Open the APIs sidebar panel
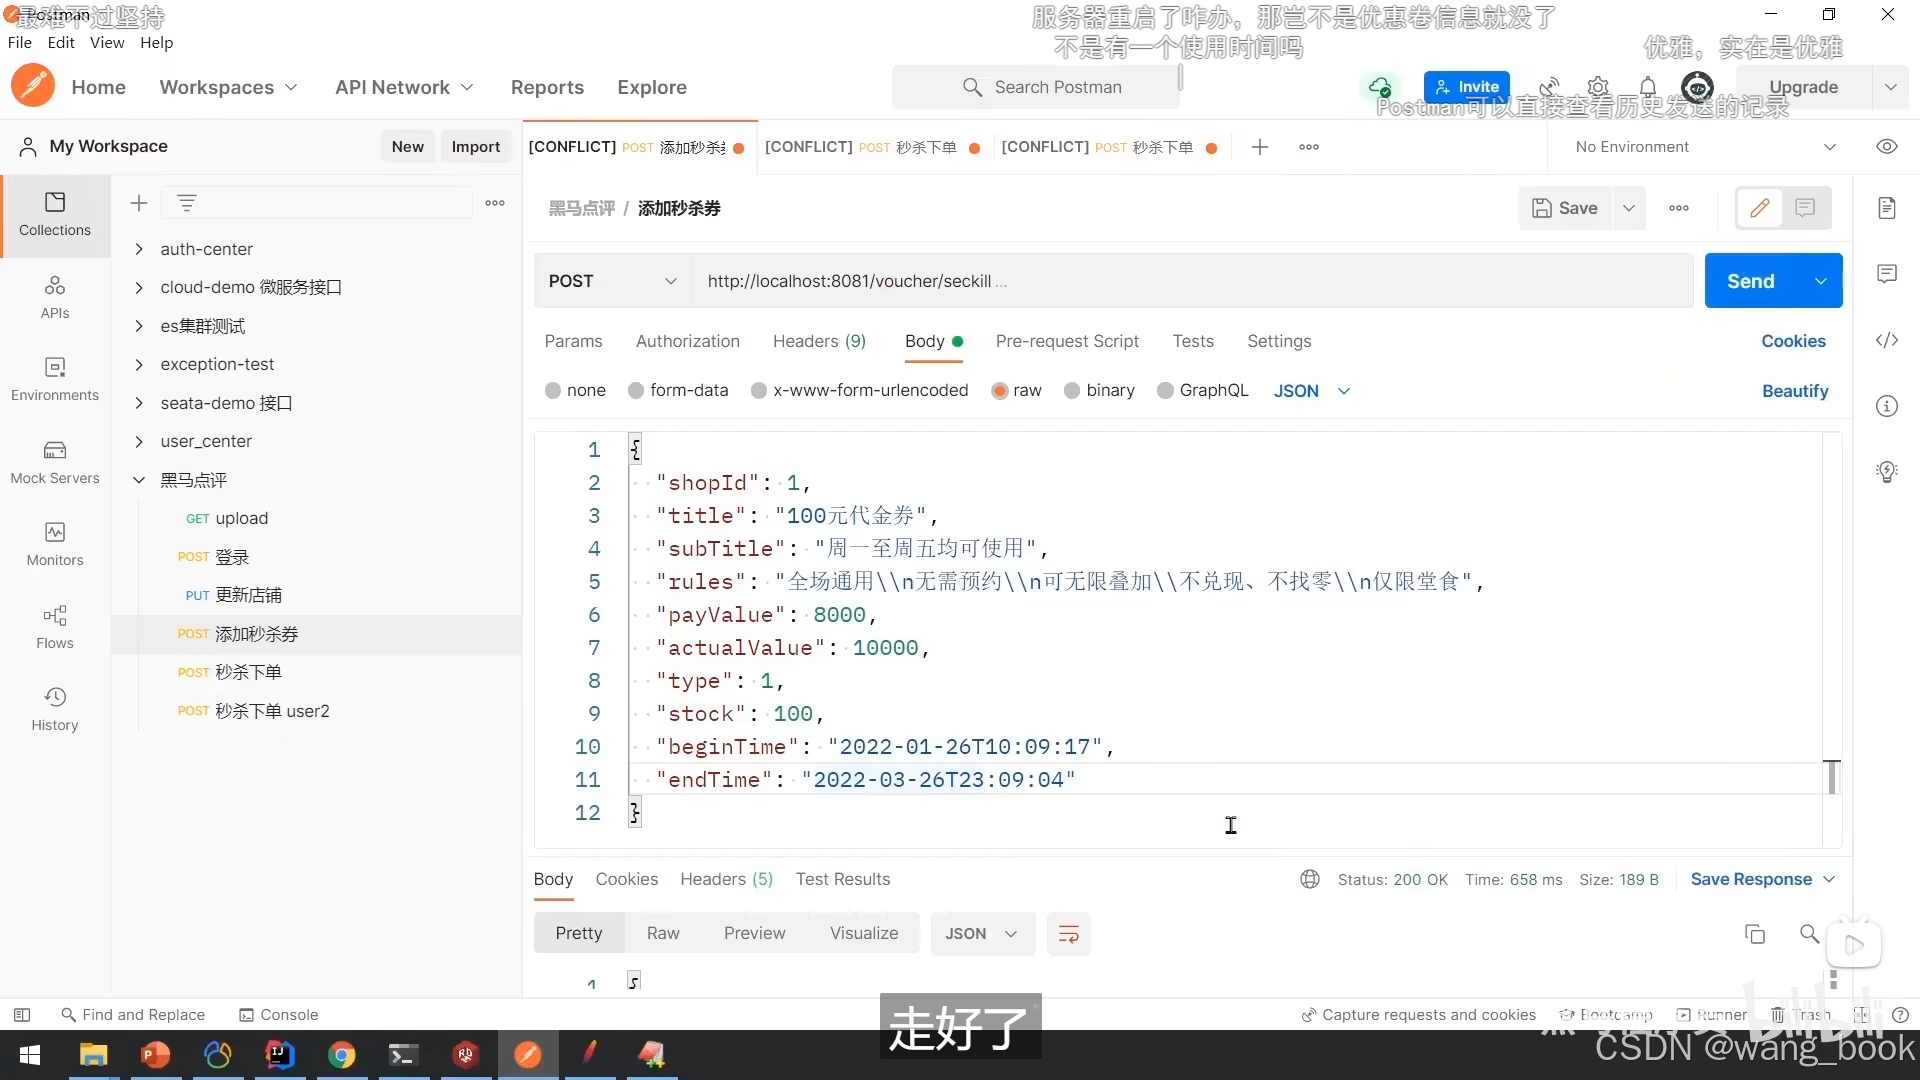The image size is (1920, 1080). 55,297
